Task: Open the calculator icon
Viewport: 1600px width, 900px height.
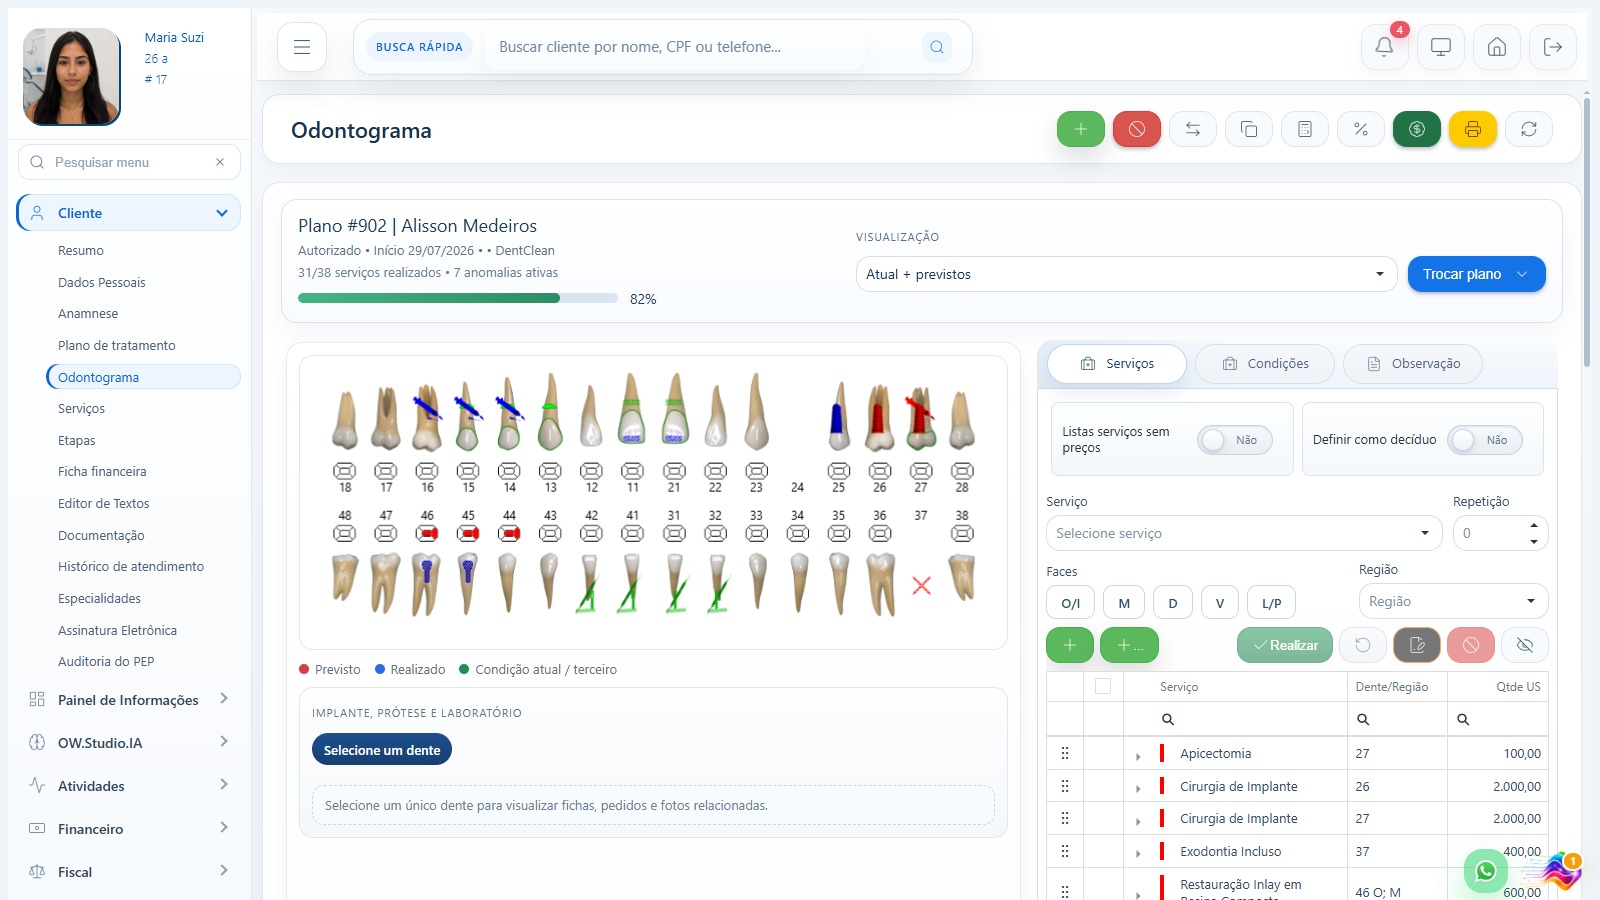Action: click(x=1305, y=129)
